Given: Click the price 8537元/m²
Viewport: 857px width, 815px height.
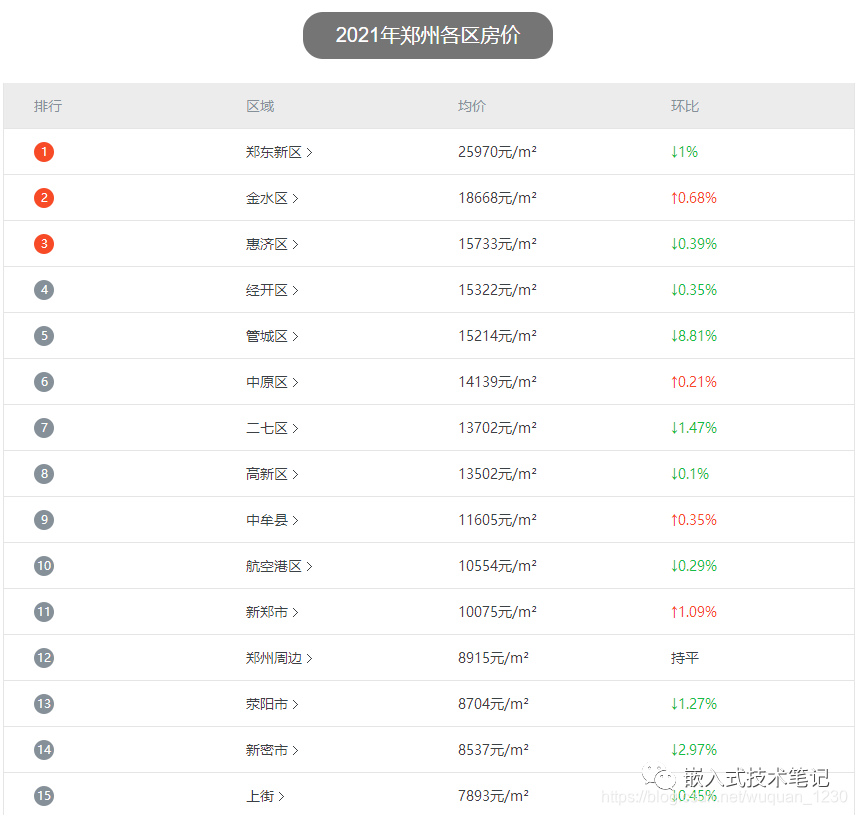Looking at the screenshot, I should tap(494, 749).
